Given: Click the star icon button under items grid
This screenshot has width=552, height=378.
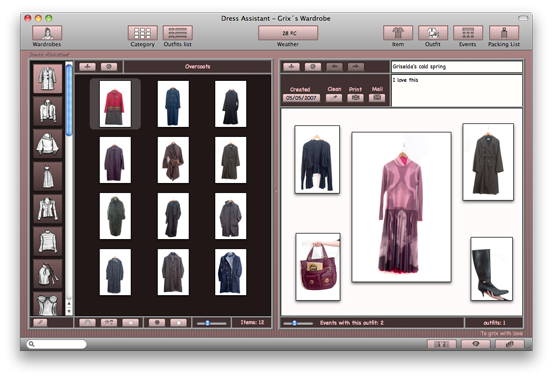Looking at the screenshot, I should [x=178, y=322].
